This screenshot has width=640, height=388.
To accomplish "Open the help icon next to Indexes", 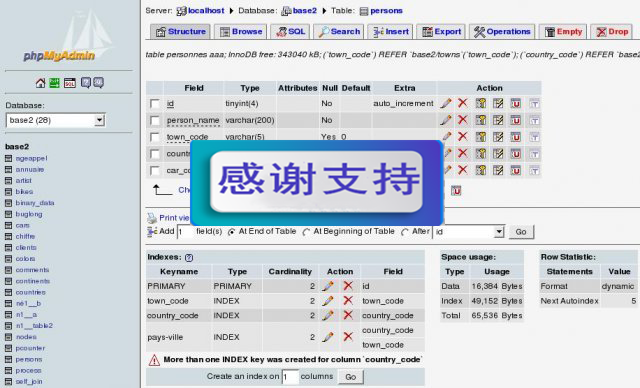I will (x=189, y=257).
